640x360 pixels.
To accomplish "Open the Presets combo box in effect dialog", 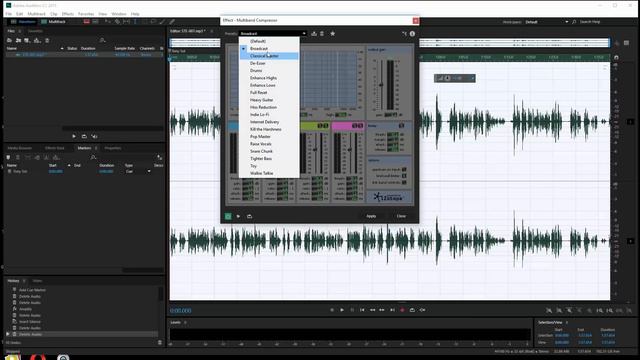I will click(273, 33).
